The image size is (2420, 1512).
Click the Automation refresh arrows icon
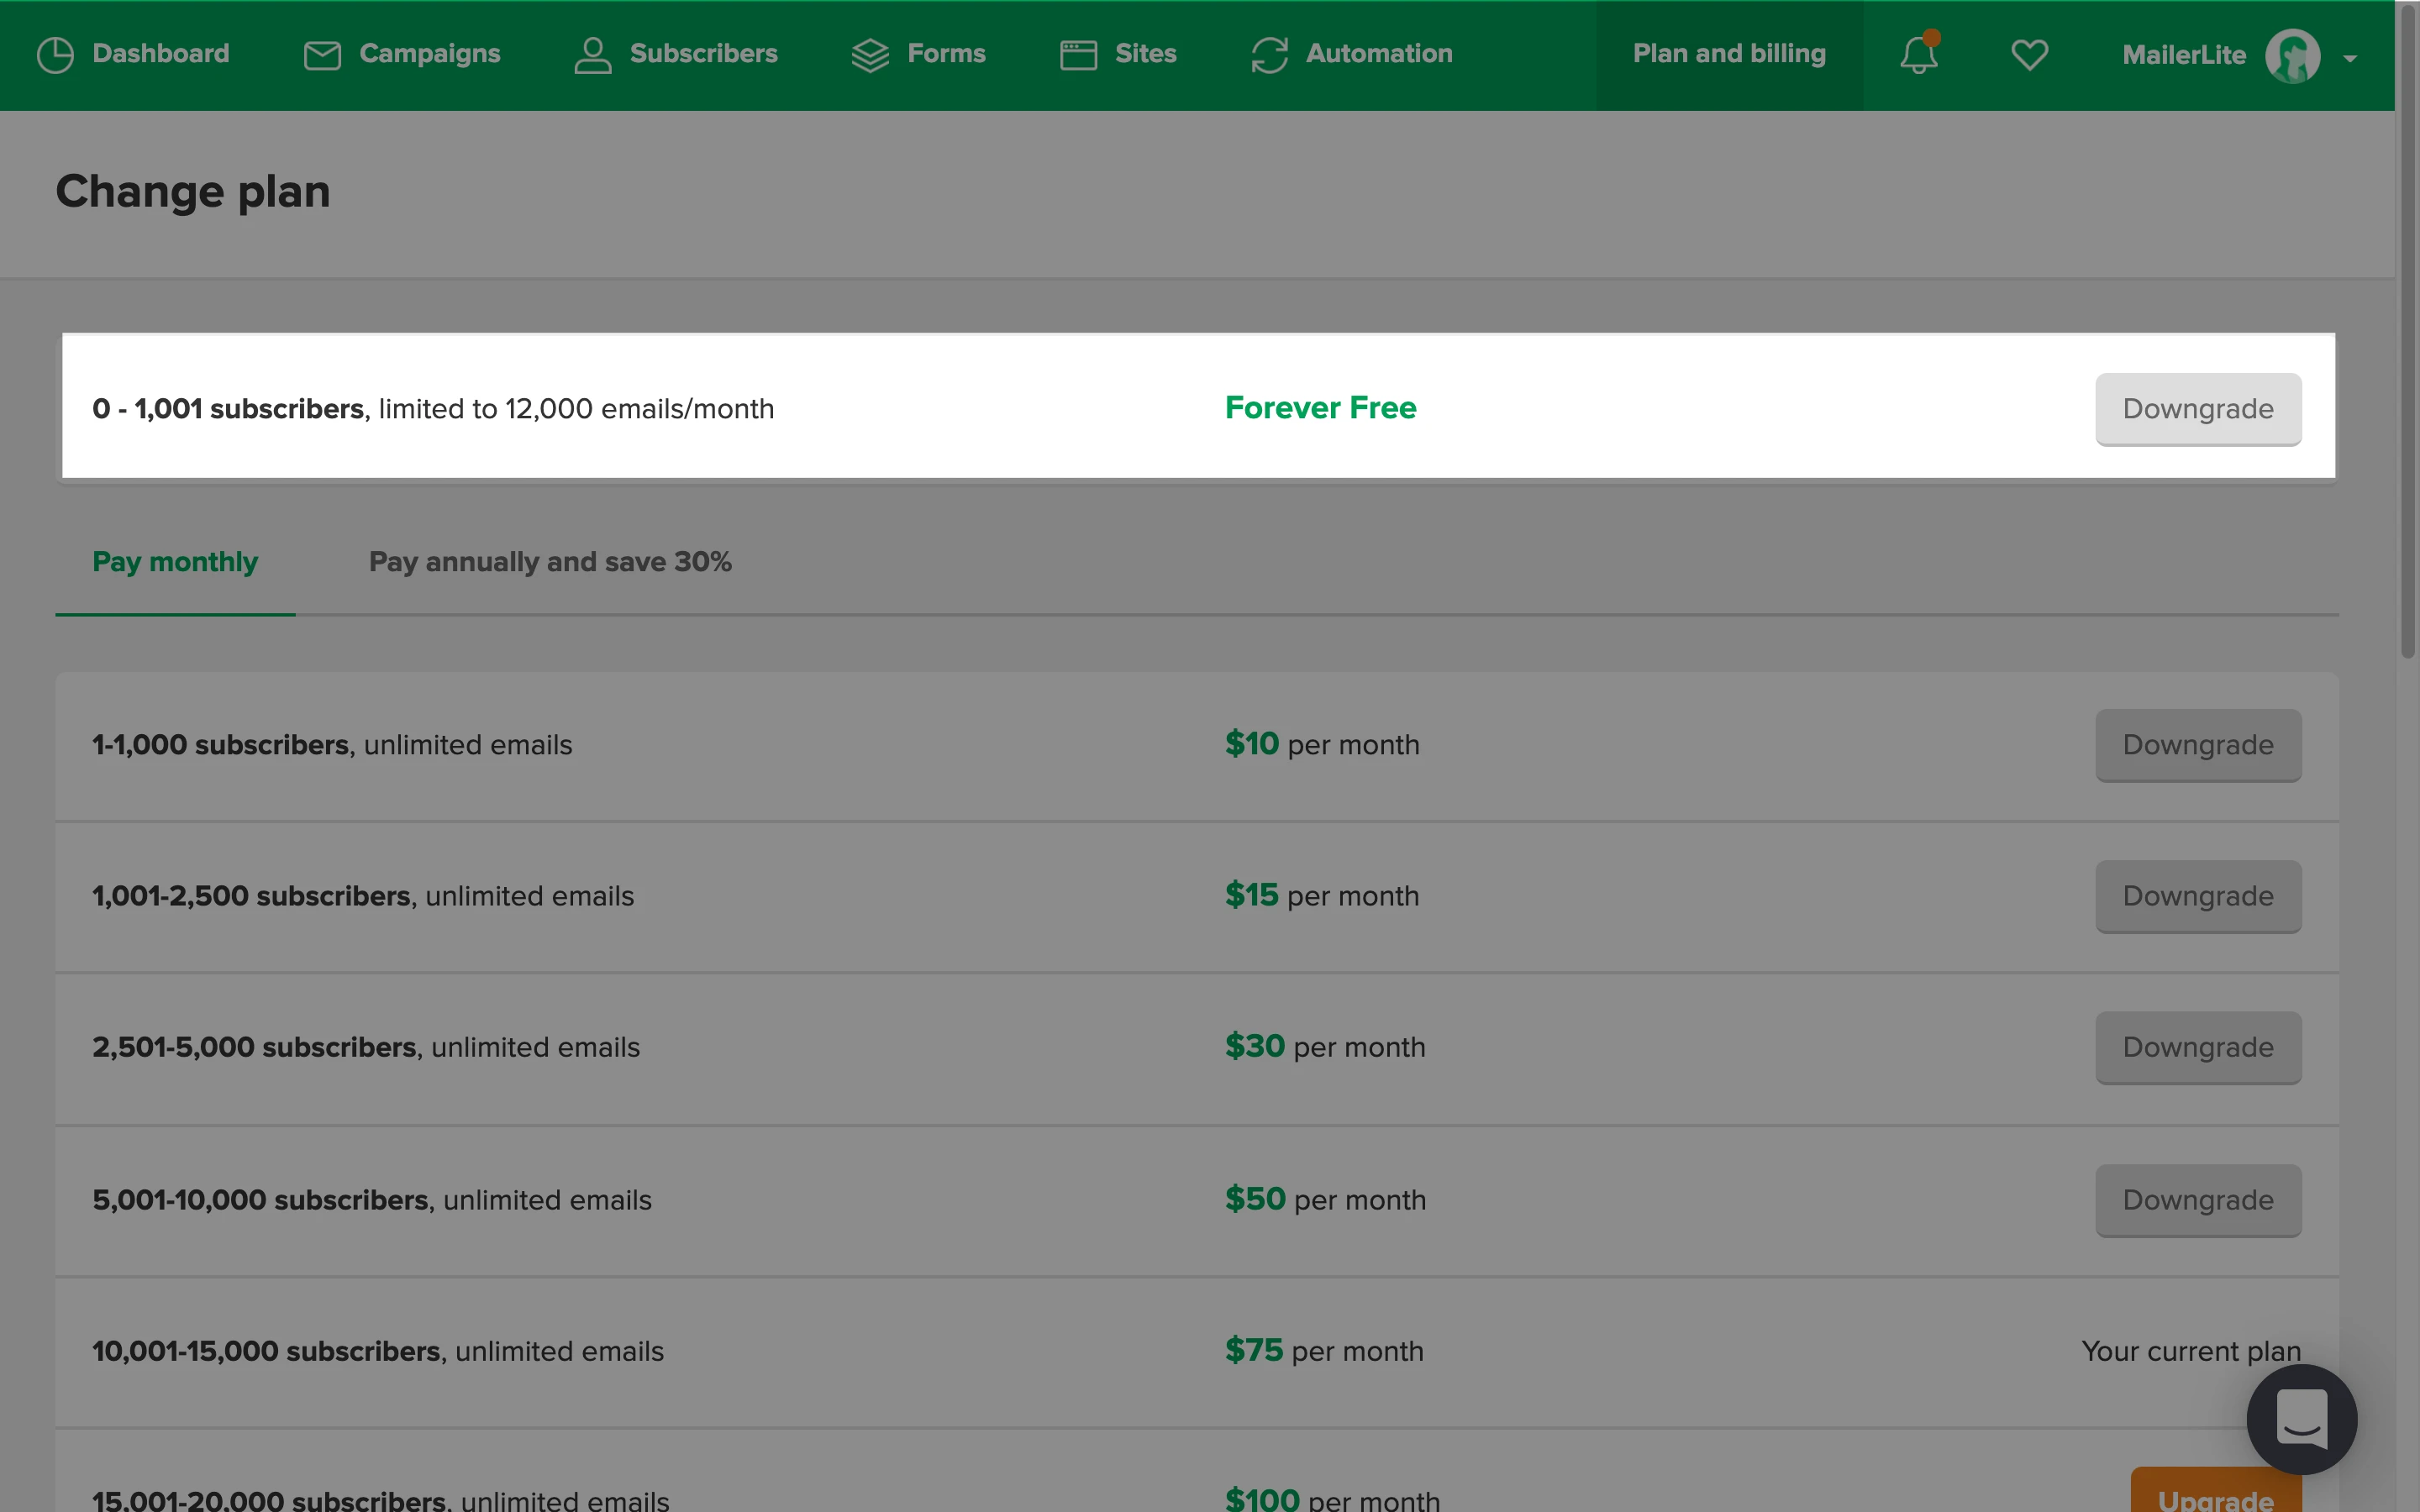(1269, 55)
